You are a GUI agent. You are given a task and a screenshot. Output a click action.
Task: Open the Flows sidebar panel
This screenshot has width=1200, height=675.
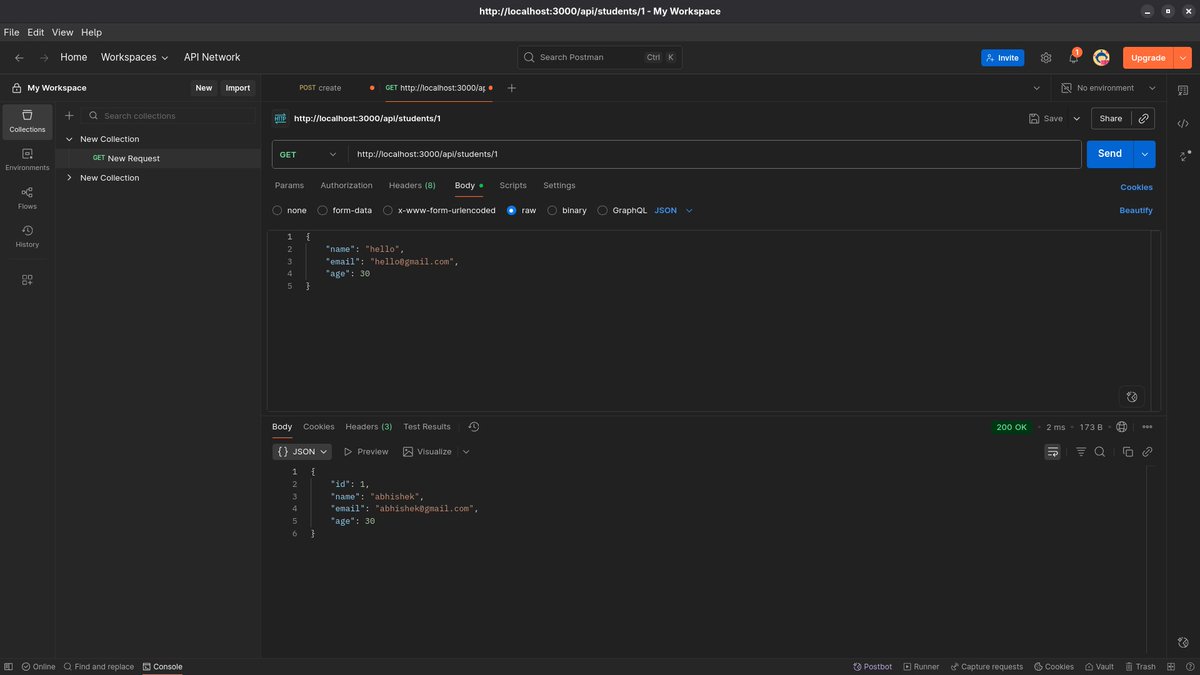click(27, 197)
